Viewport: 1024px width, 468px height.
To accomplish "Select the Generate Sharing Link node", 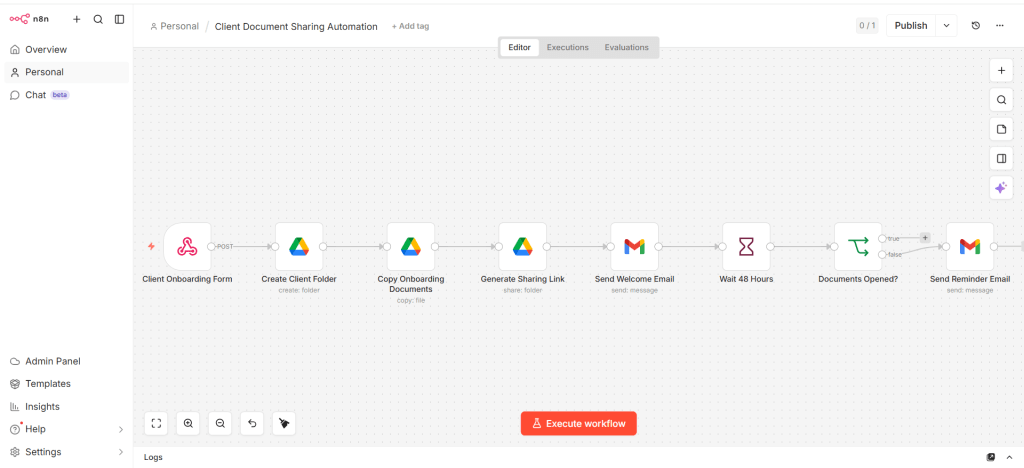I will 522,247.
